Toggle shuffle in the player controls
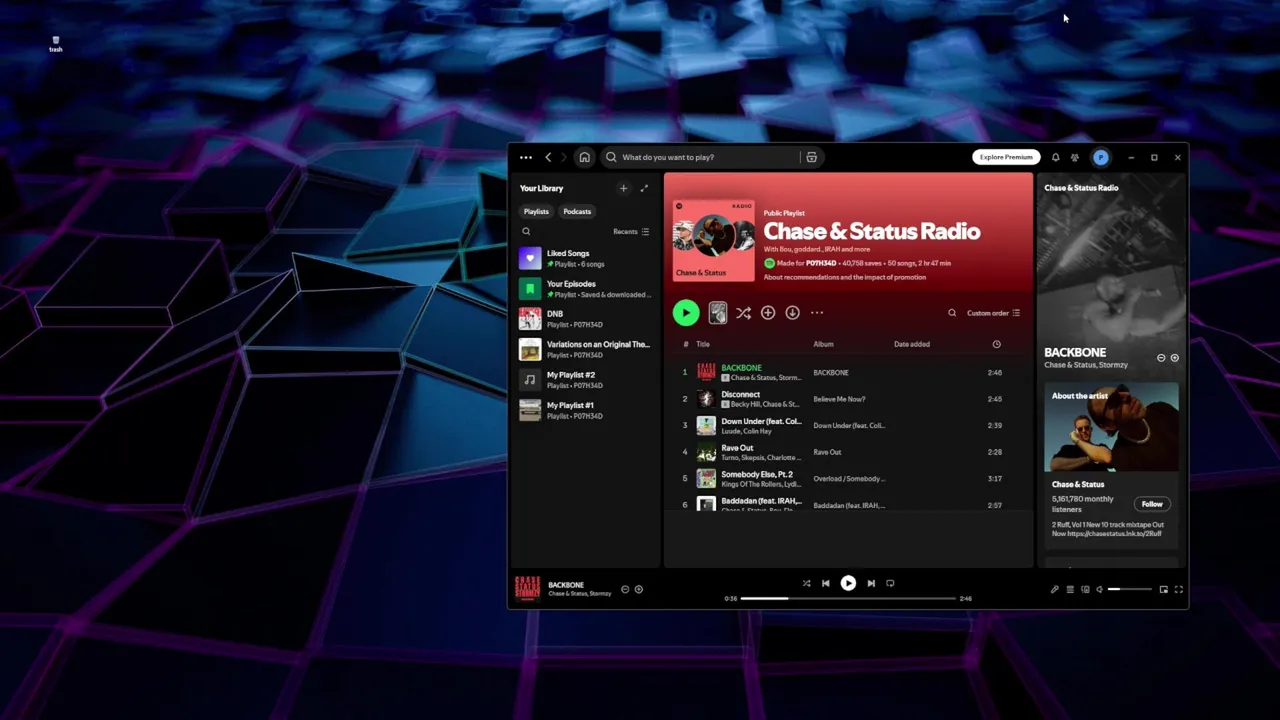Screen dimensions: 1280x720 806,583
